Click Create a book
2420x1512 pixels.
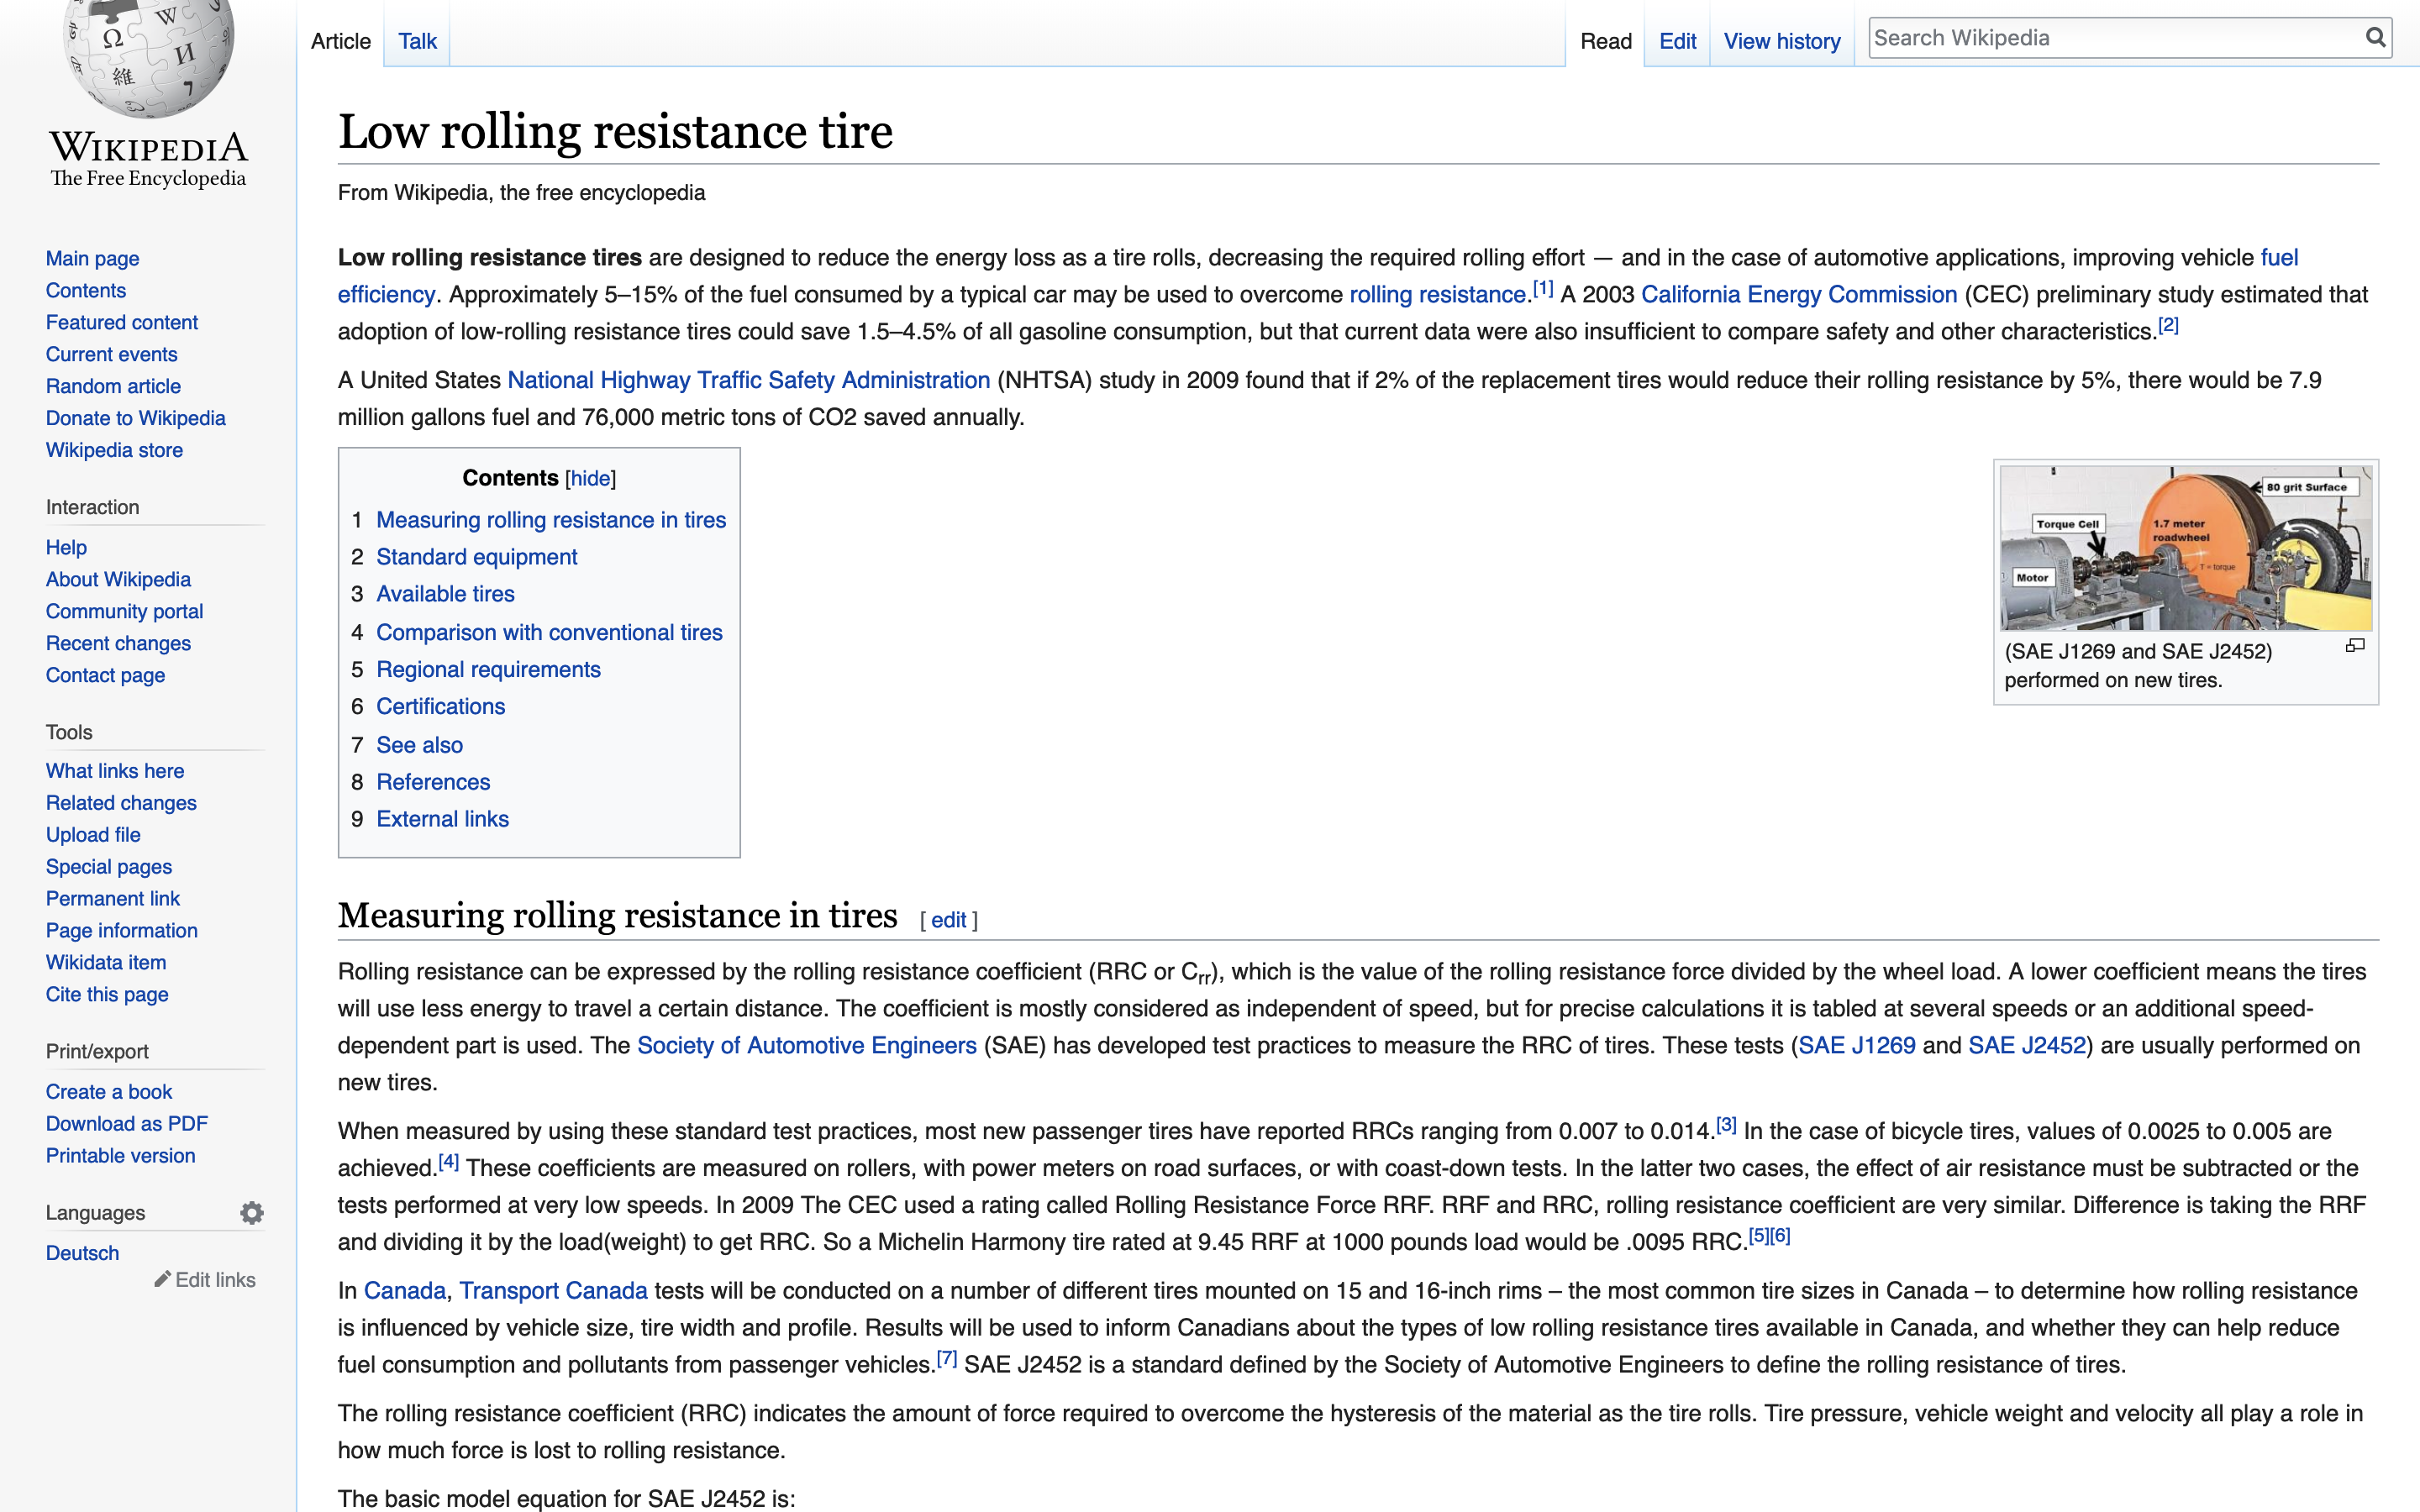pos(109,1092)
